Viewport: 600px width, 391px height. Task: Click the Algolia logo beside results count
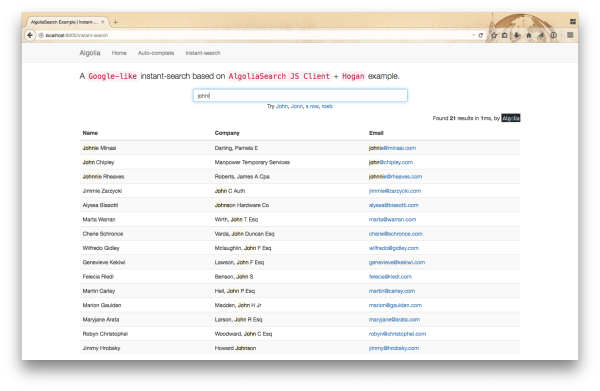(511, 118)
